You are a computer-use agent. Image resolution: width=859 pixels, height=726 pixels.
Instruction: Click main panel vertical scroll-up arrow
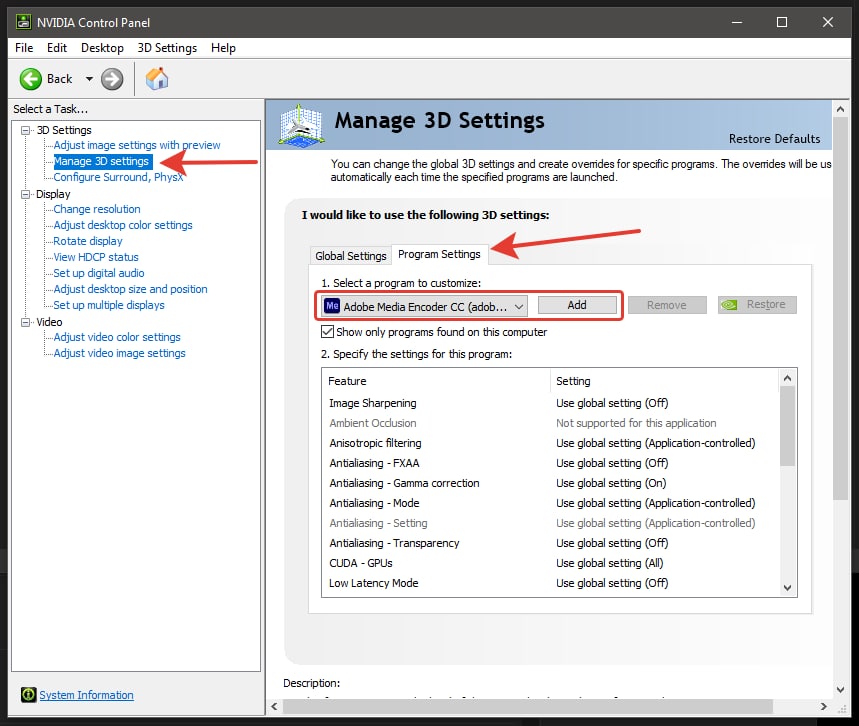(840, 109)
